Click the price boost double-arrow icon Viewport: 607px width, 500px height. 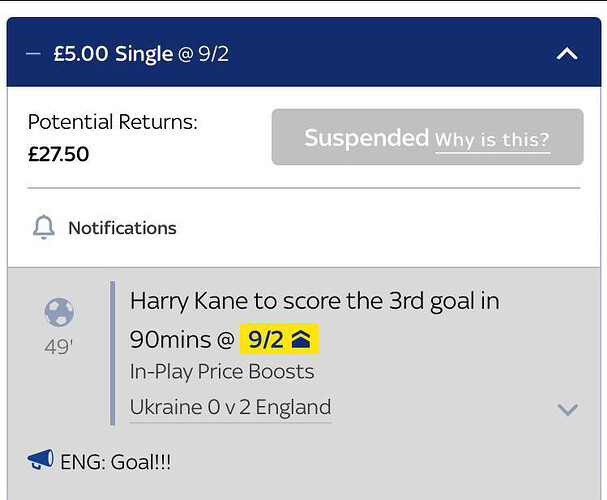[x=301, y=340]
